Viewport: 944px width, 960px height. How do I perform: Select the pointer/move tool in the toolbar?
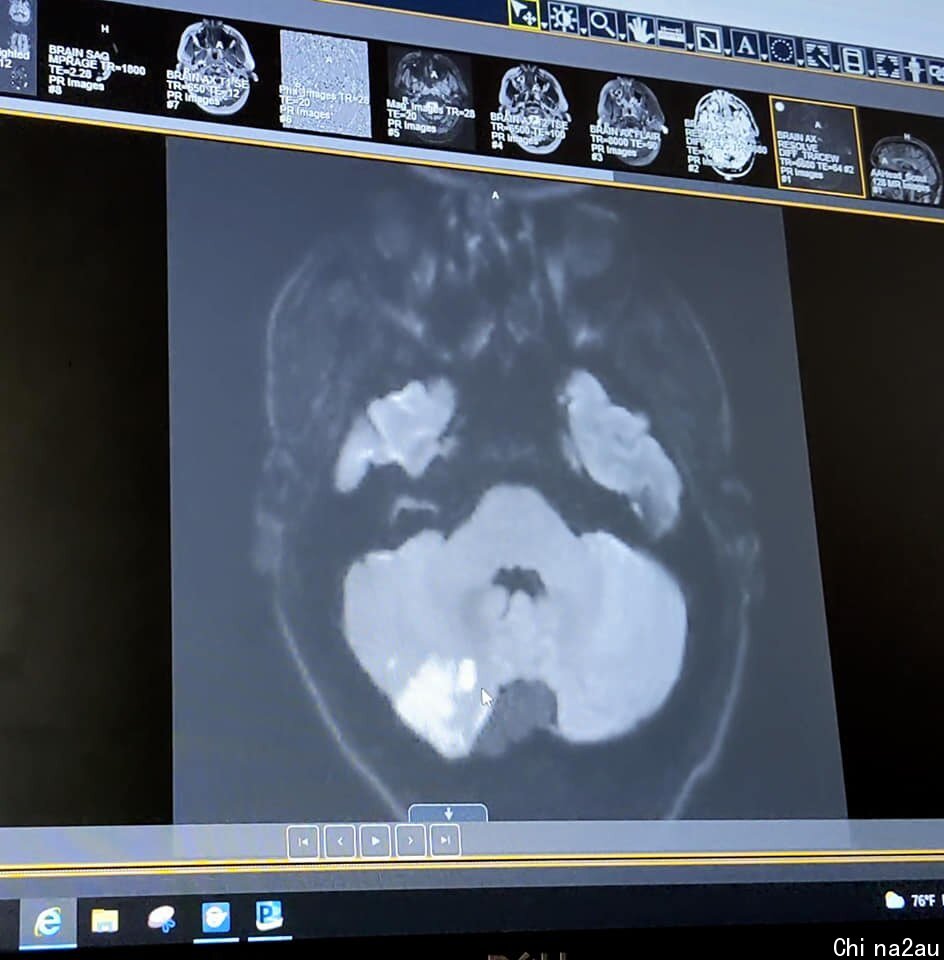[524, 13]
